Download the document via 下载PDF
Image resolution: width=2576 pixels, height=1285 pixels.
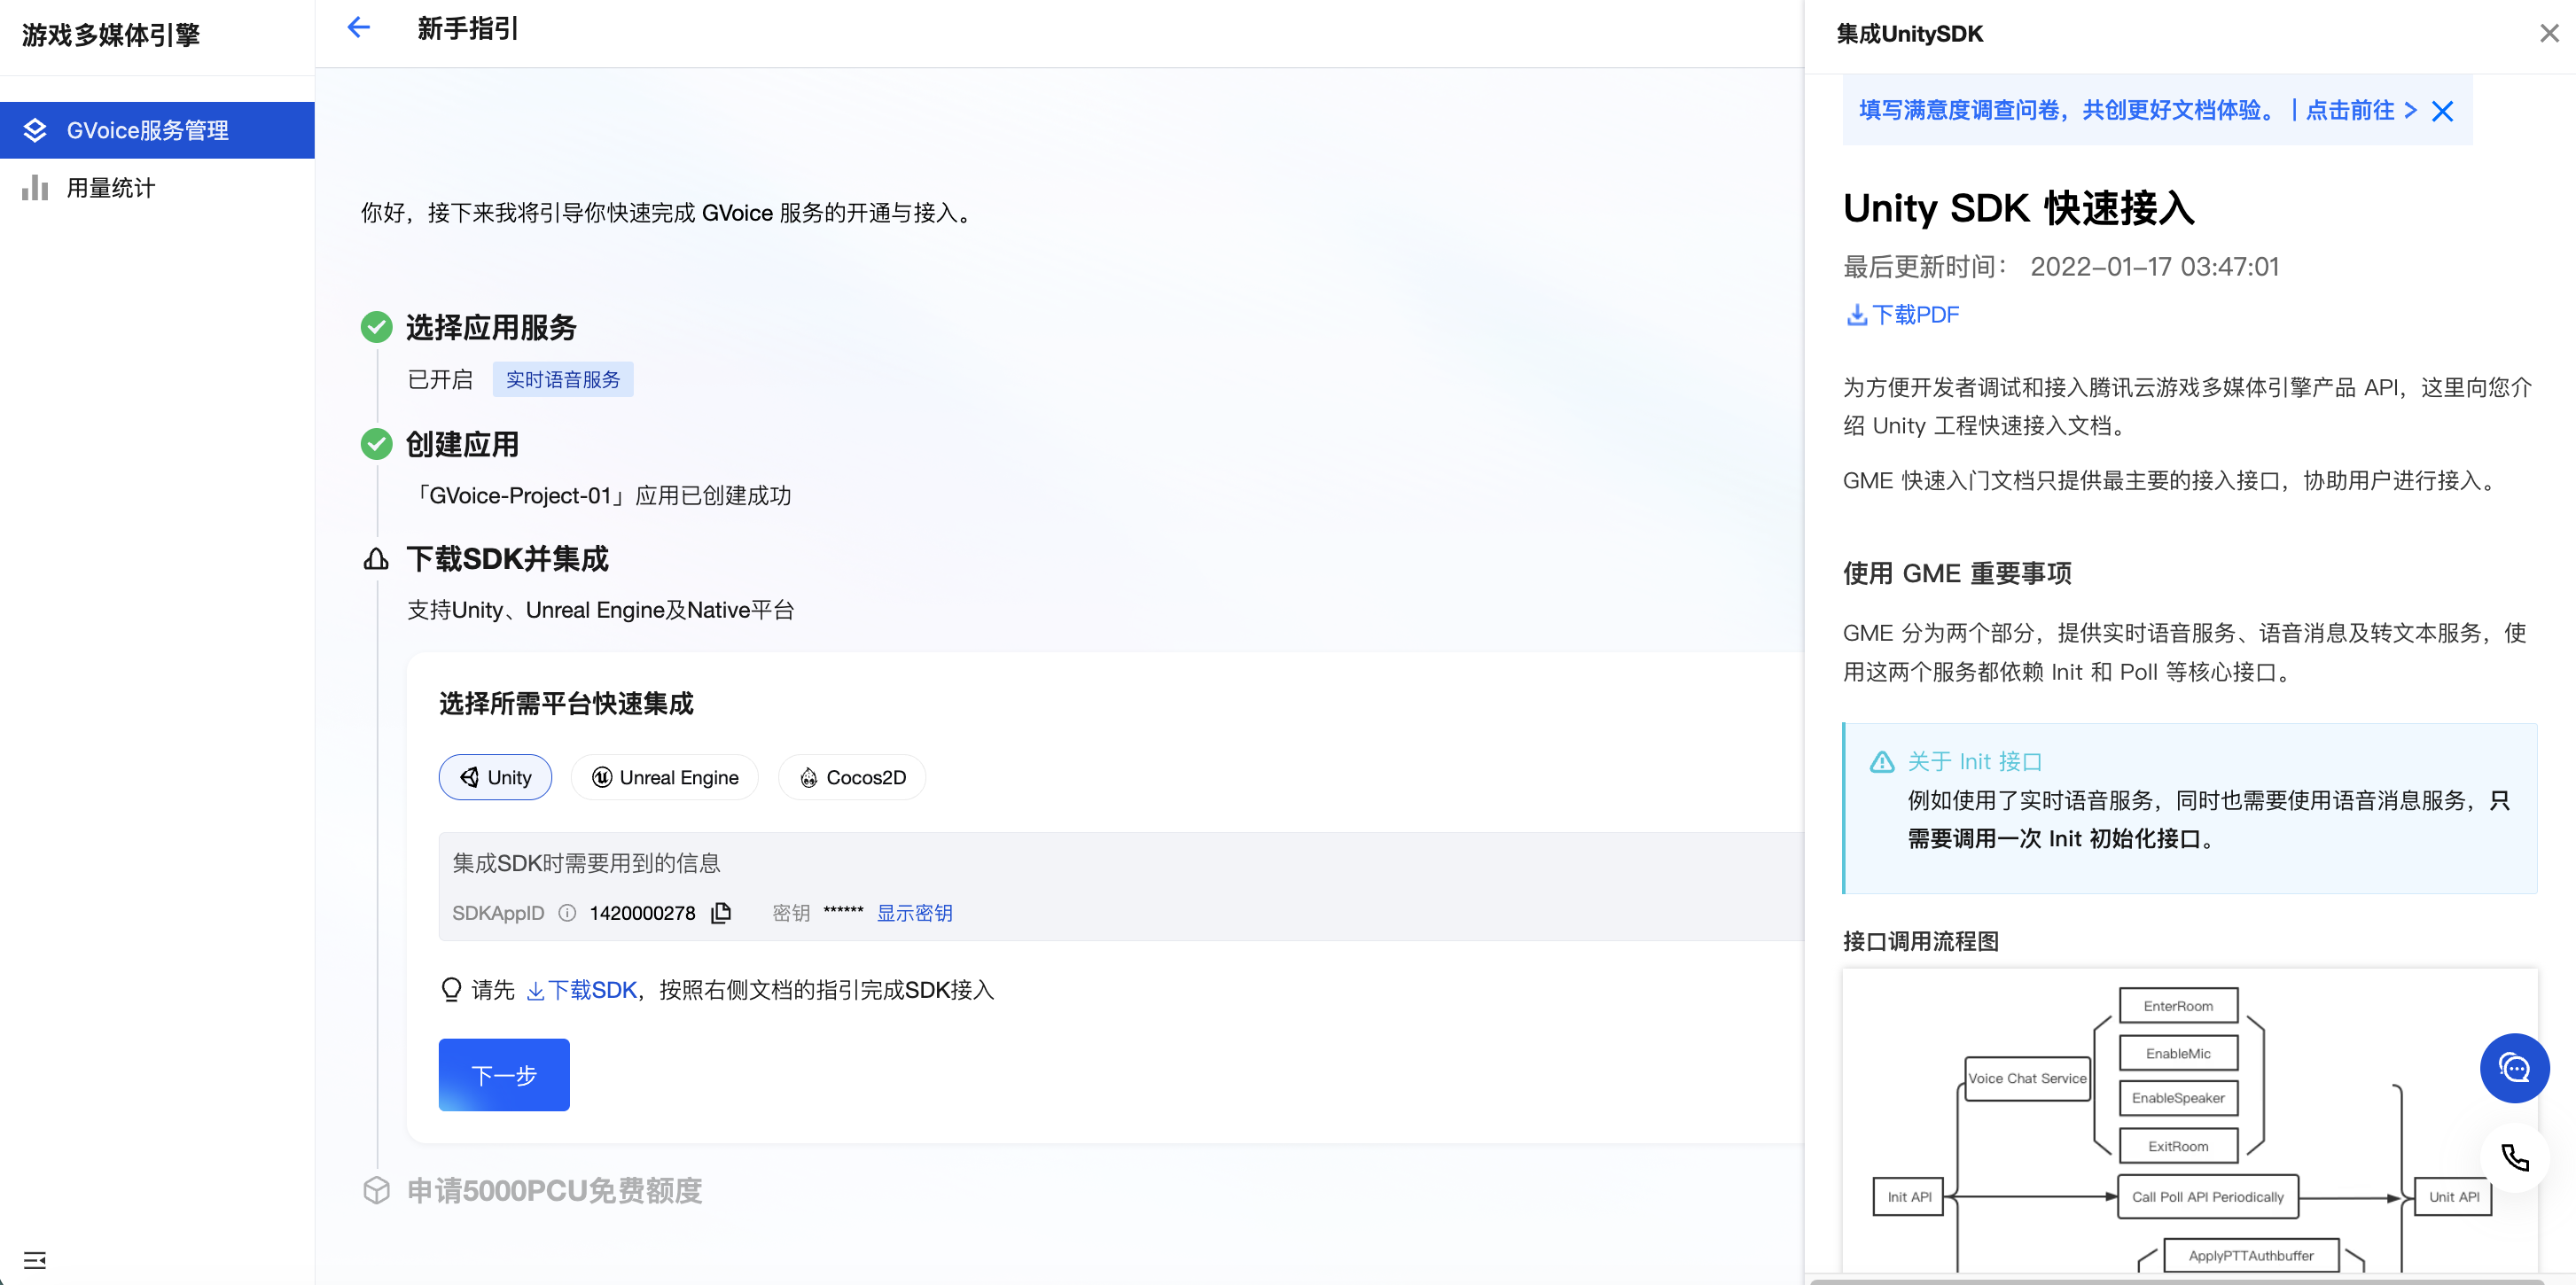(x=1903, y=315)
